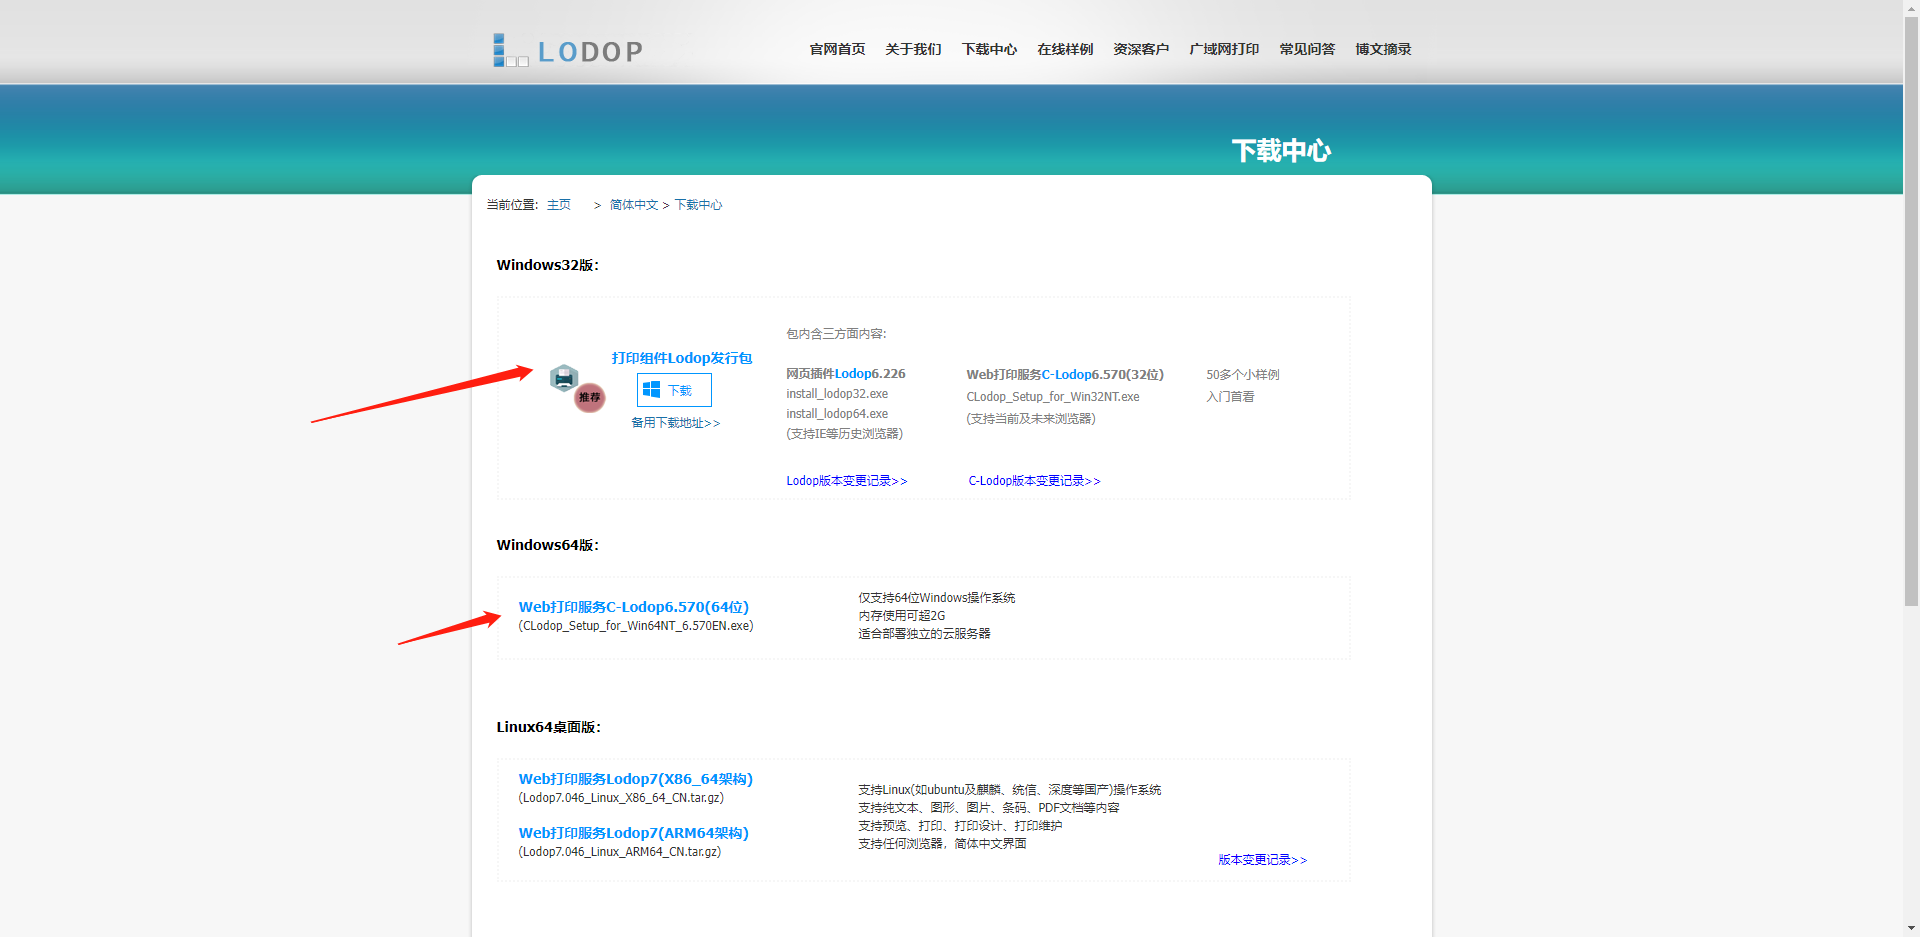Click 支持预览、打印、打印设计、打印维护 text
1920x937 pixels.
[x=960, y=826]
